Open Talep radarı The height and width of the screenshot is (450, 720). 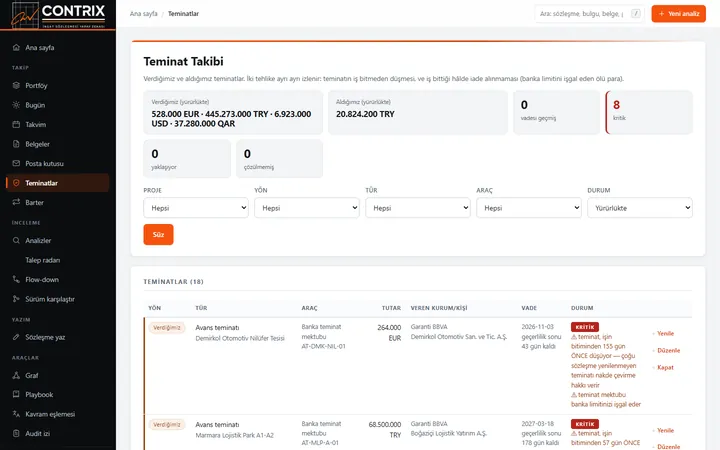pos(58,260)
